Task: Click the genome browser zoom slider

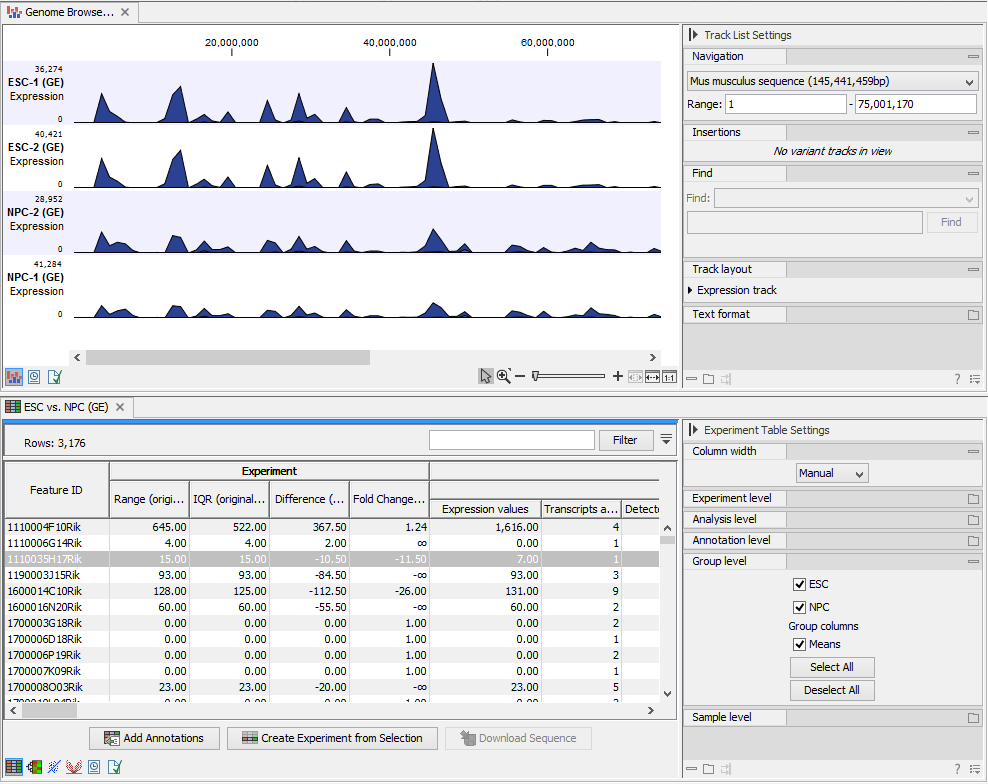Action: pyautogui.click(x=567, y=376)
